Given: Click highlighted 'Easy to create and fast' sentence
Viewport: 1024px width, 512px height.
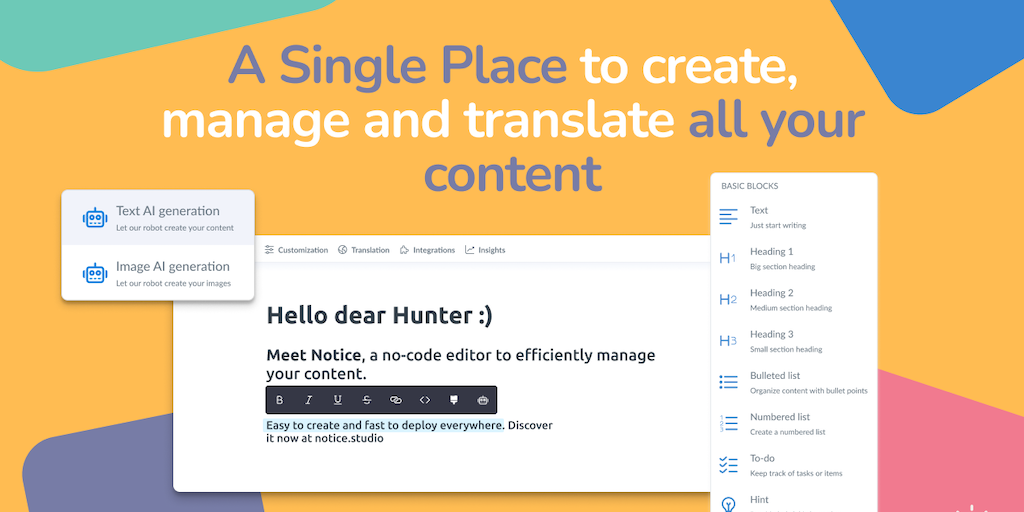Looking at the screenshot, I should (385, 425).
